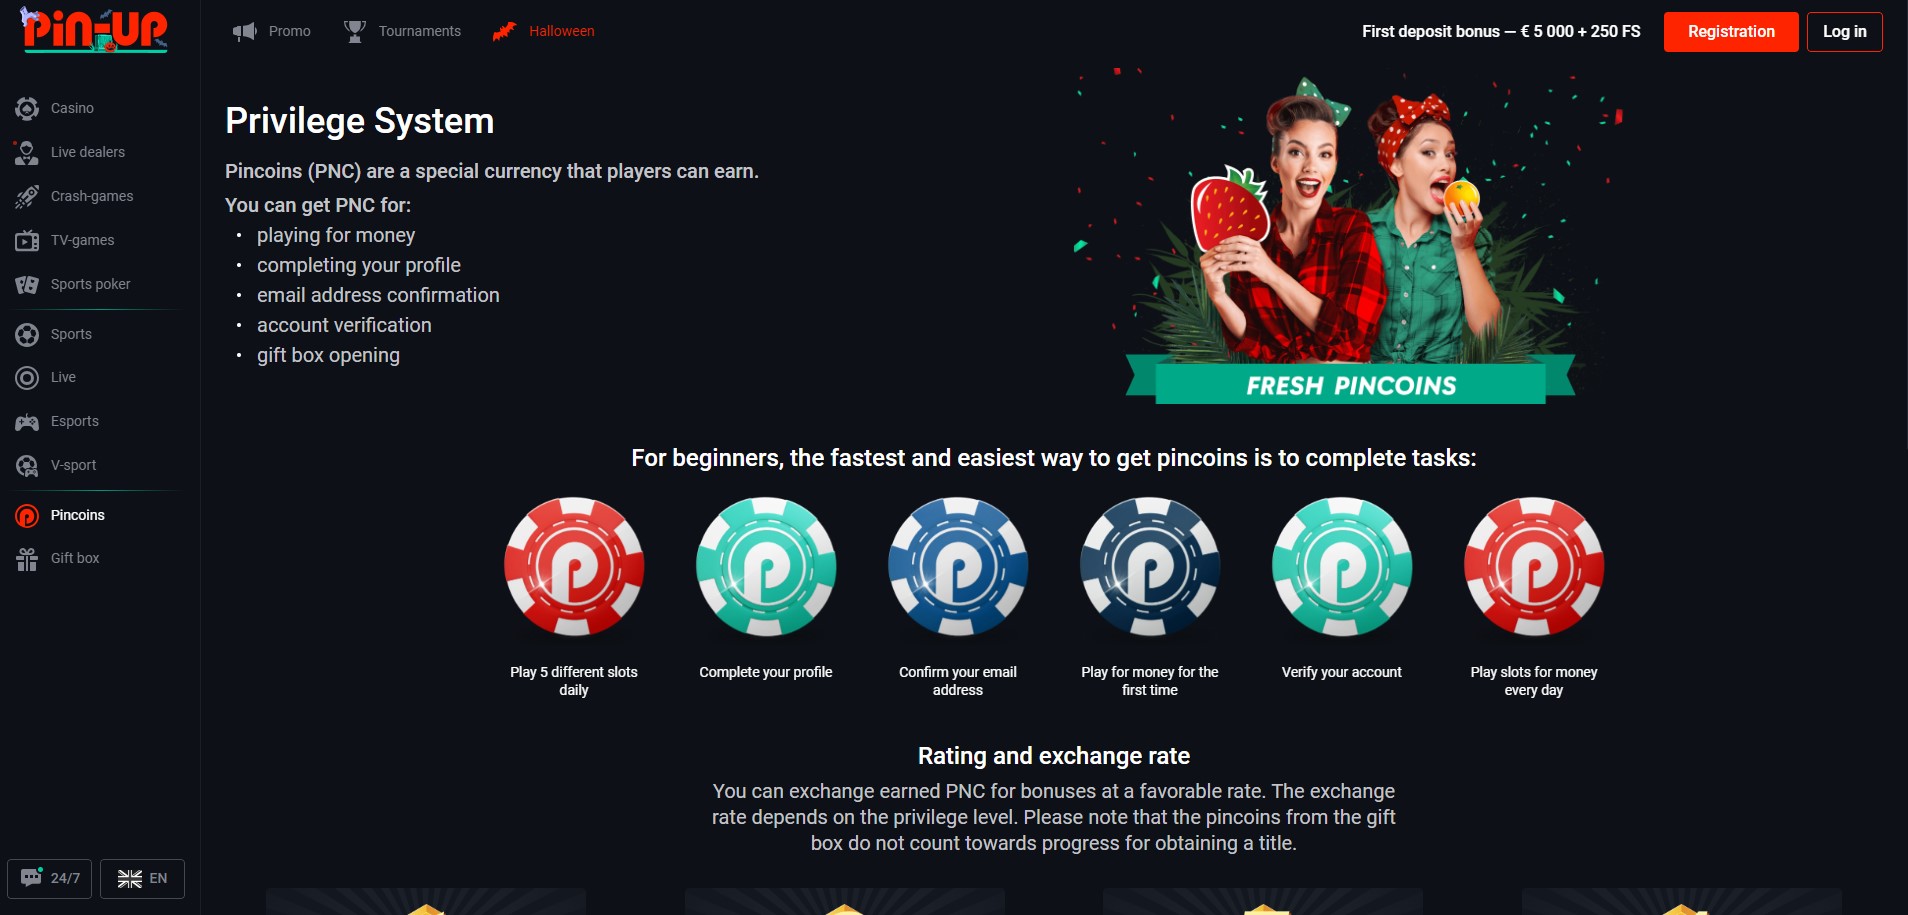Click the Pin-Up logo
1908x915 pixels.
(x=95, y=29)
